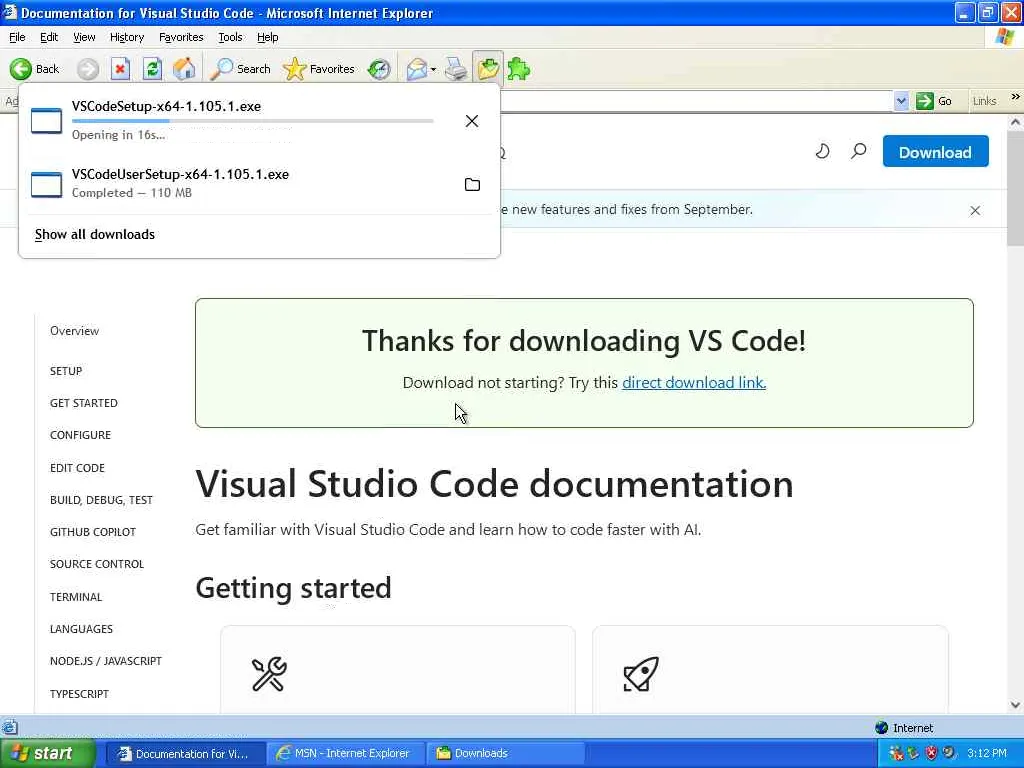
Task: Expand GITHUB COPILOT sidebar section
Action: pyautogui.click(x=93, y=532)
